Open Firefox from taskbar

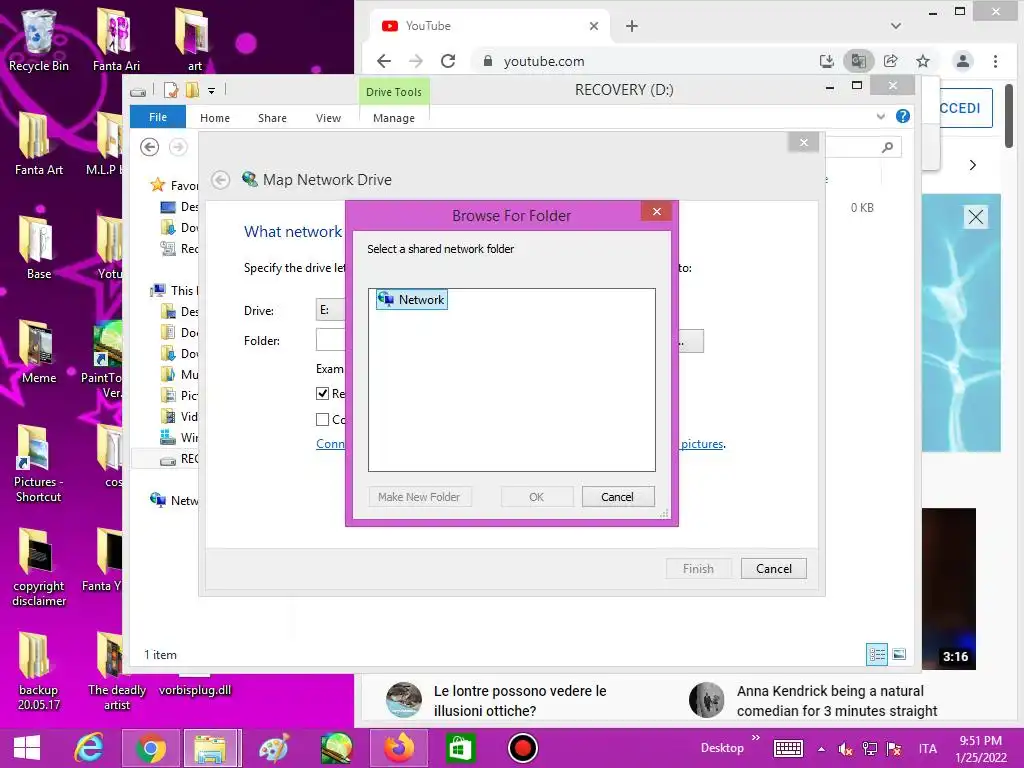pos(399,748)
